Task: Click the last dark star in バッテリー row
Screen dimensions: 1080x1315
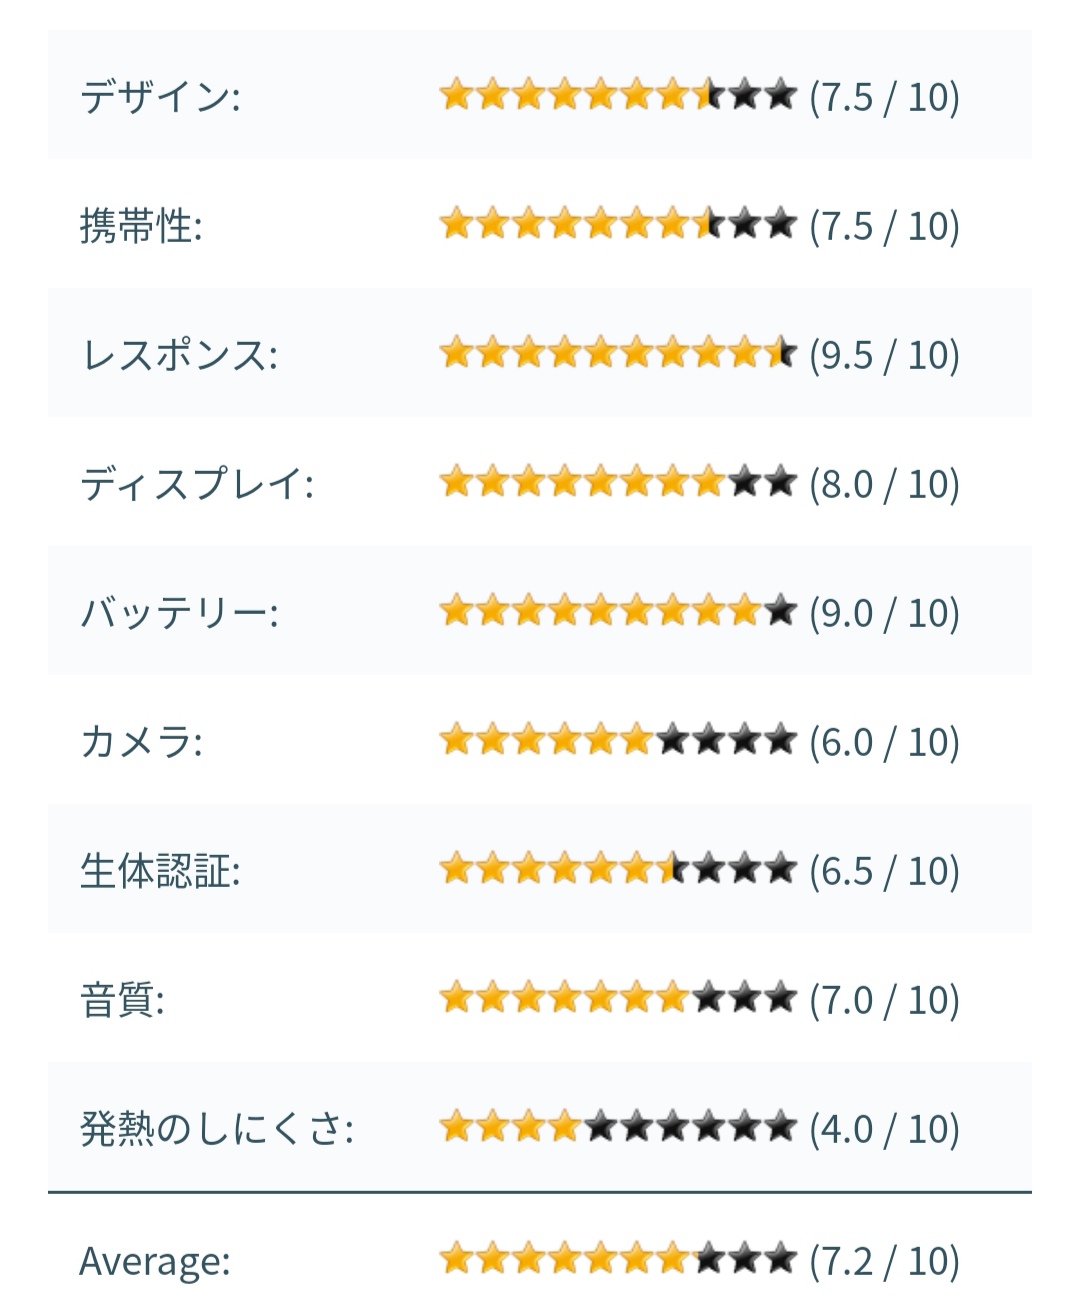Action: [x=780, y=612]
